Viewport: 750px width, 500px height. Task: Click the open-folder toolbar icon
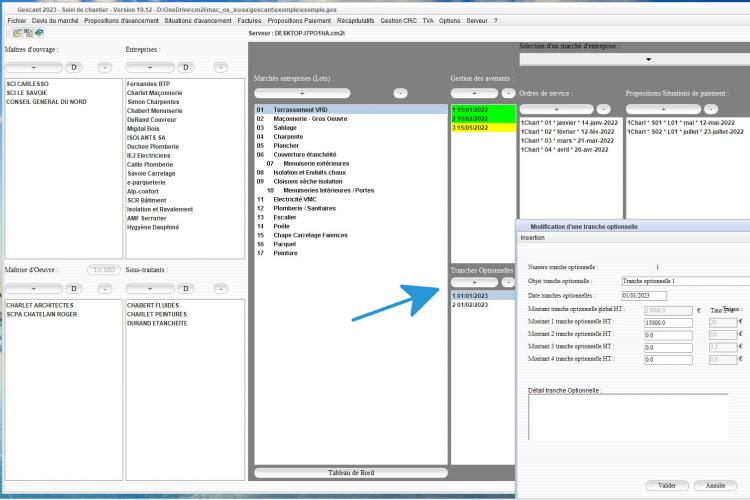17,33
